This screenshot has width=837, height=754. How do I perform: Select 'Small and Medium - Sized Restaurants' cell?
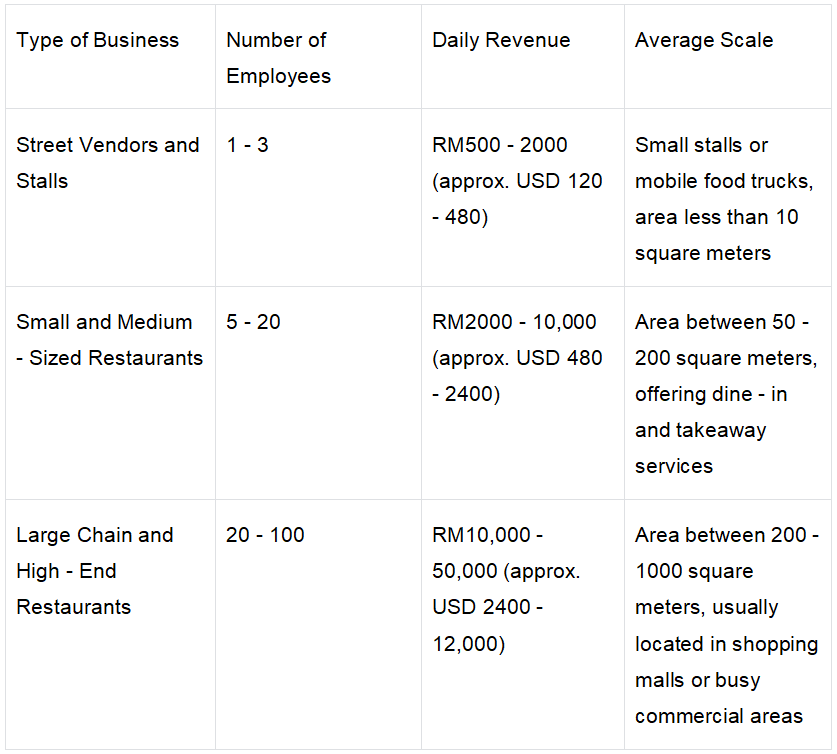click(x=109, y=340)
